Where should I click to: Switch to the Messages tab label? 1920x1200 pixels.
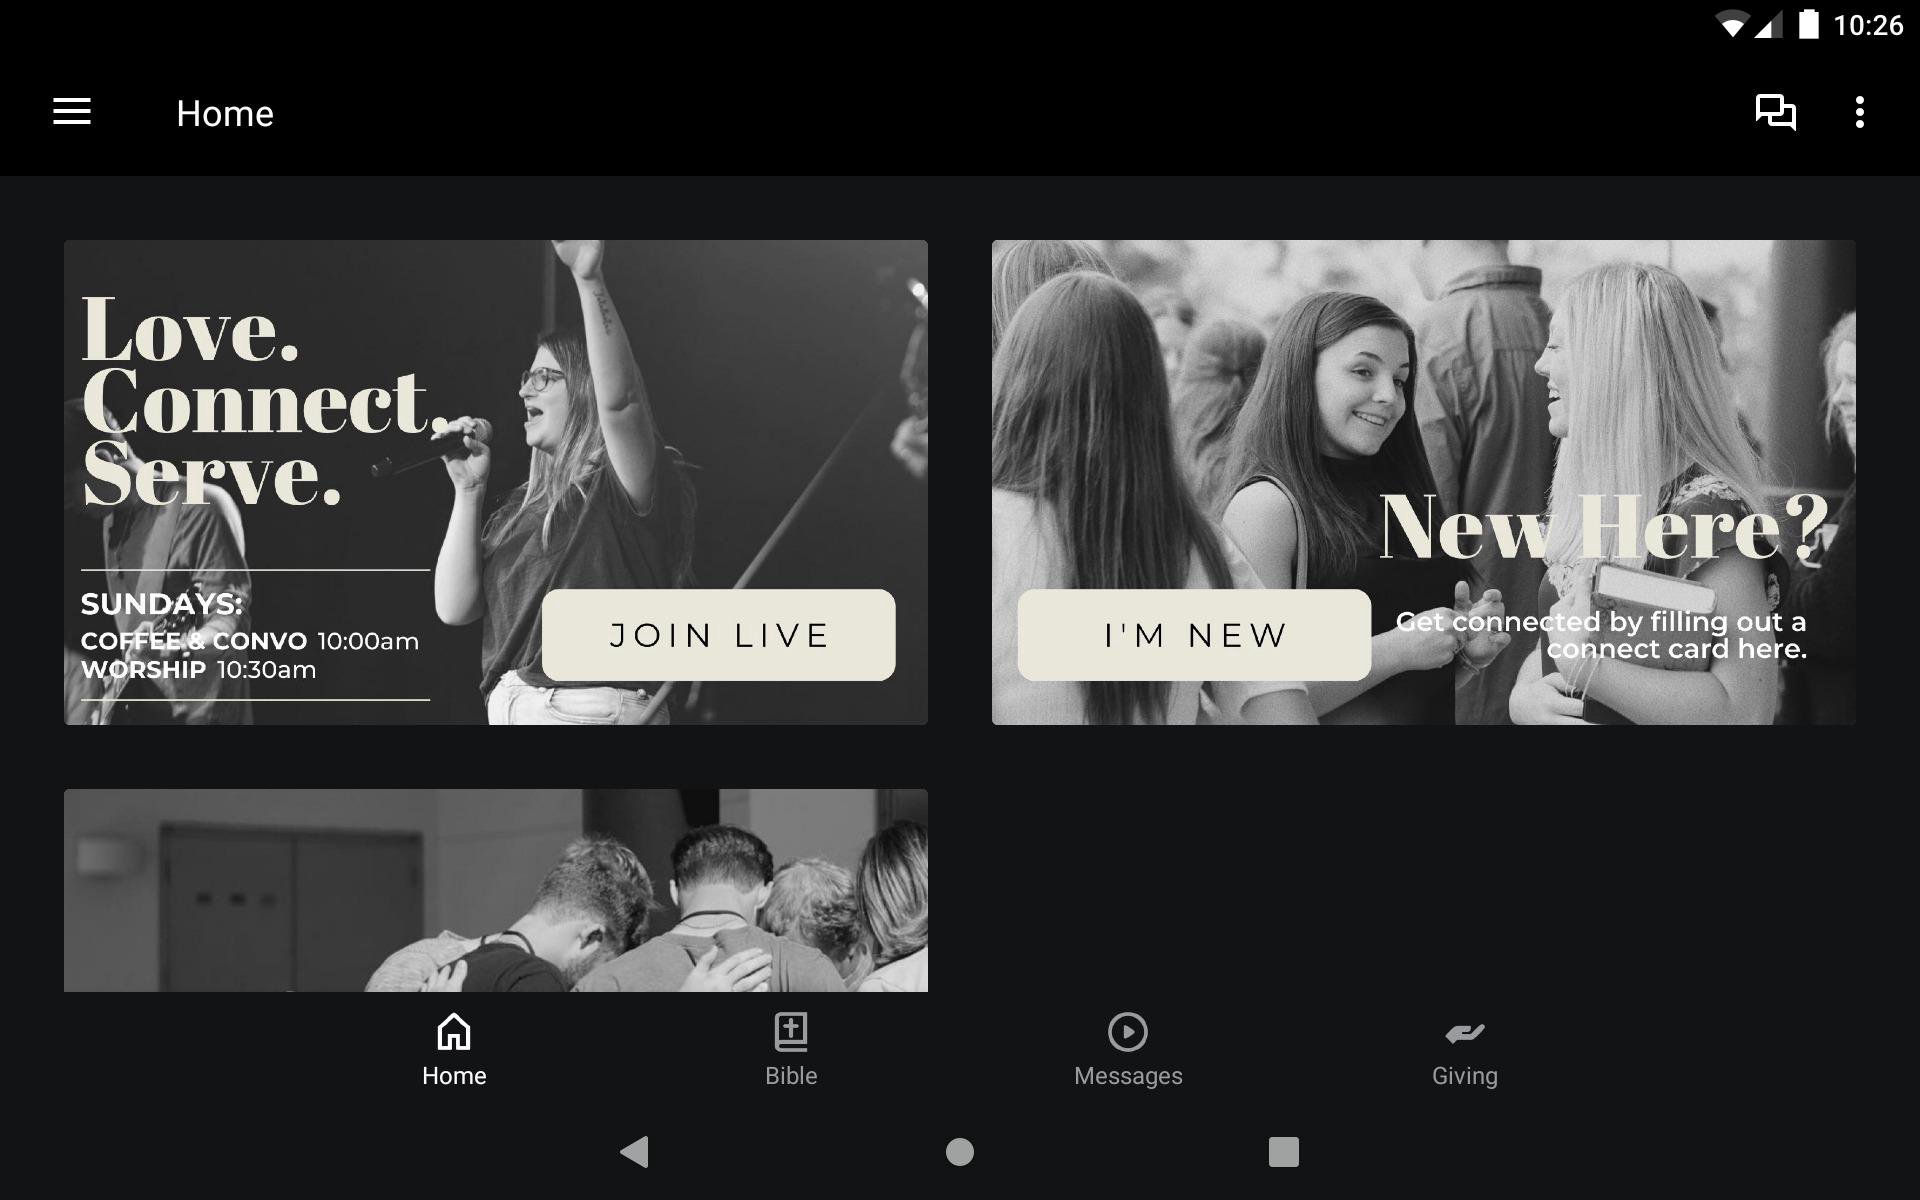tap(1128, 1076)
